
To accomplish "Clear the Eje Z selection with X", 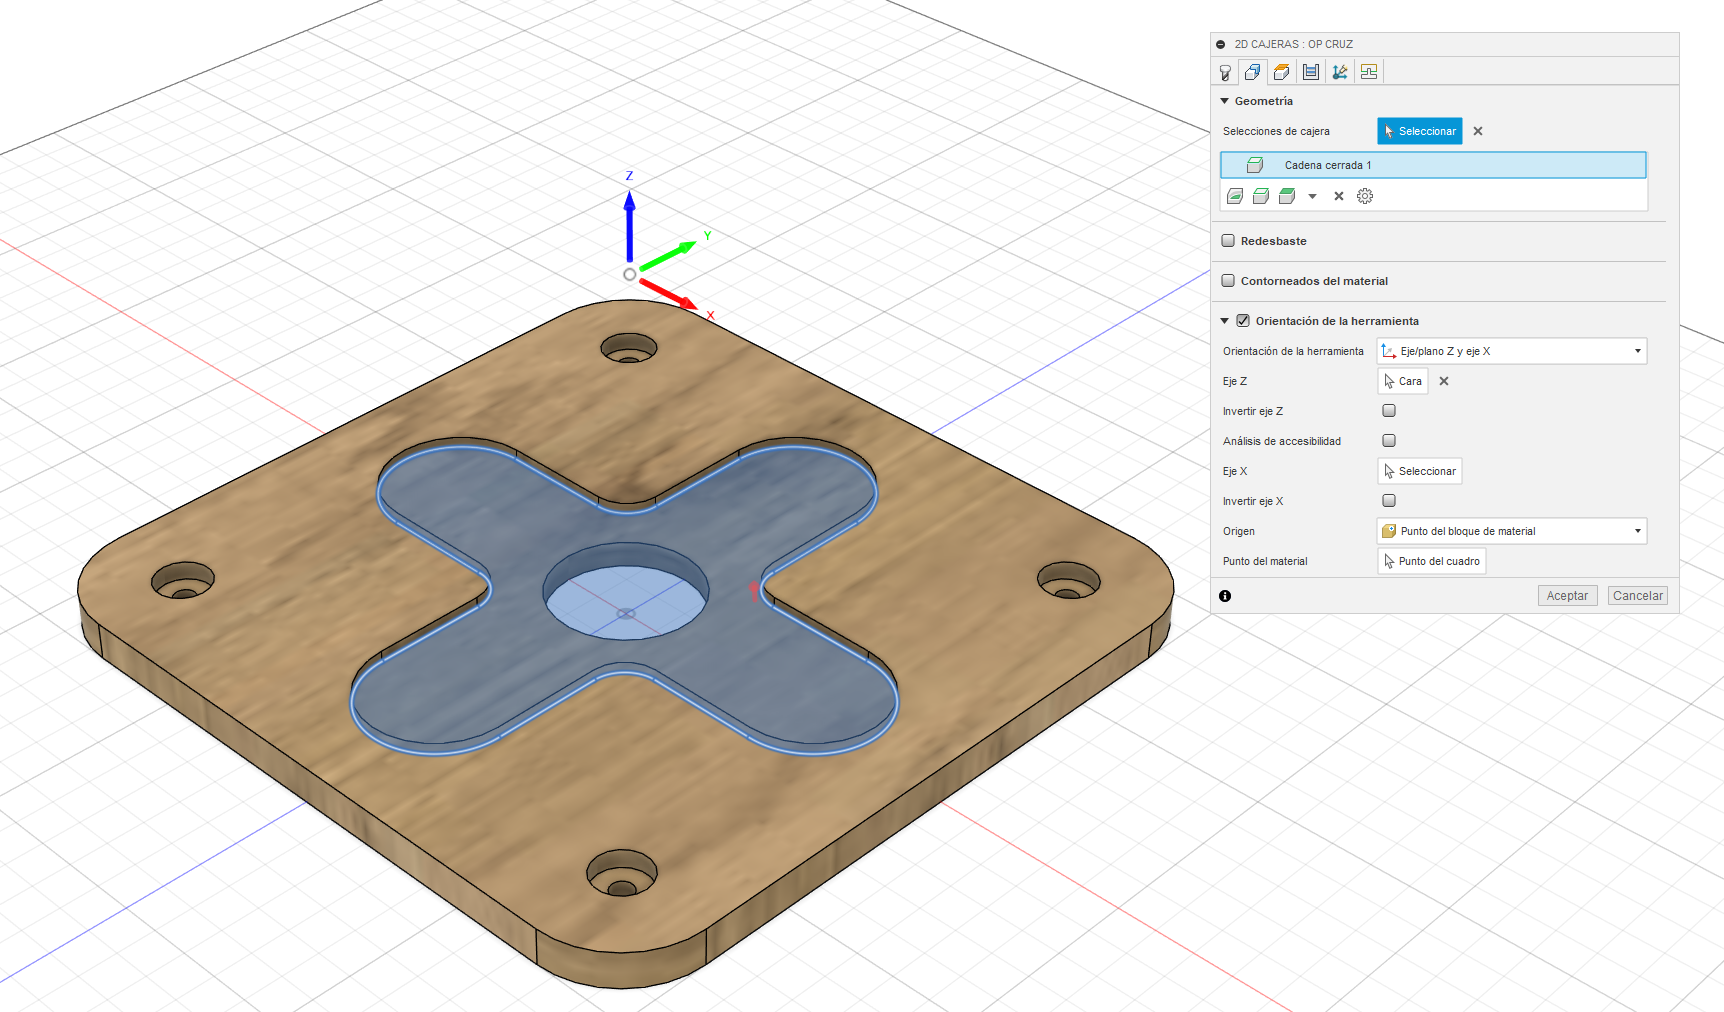I will tap(1444, 381).
